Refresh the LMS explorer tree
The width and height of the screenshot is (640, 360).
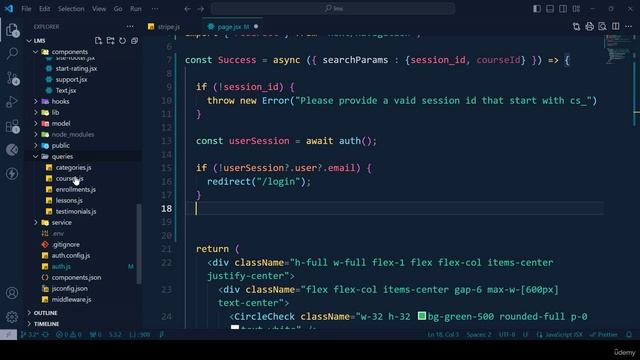point(122,41)
